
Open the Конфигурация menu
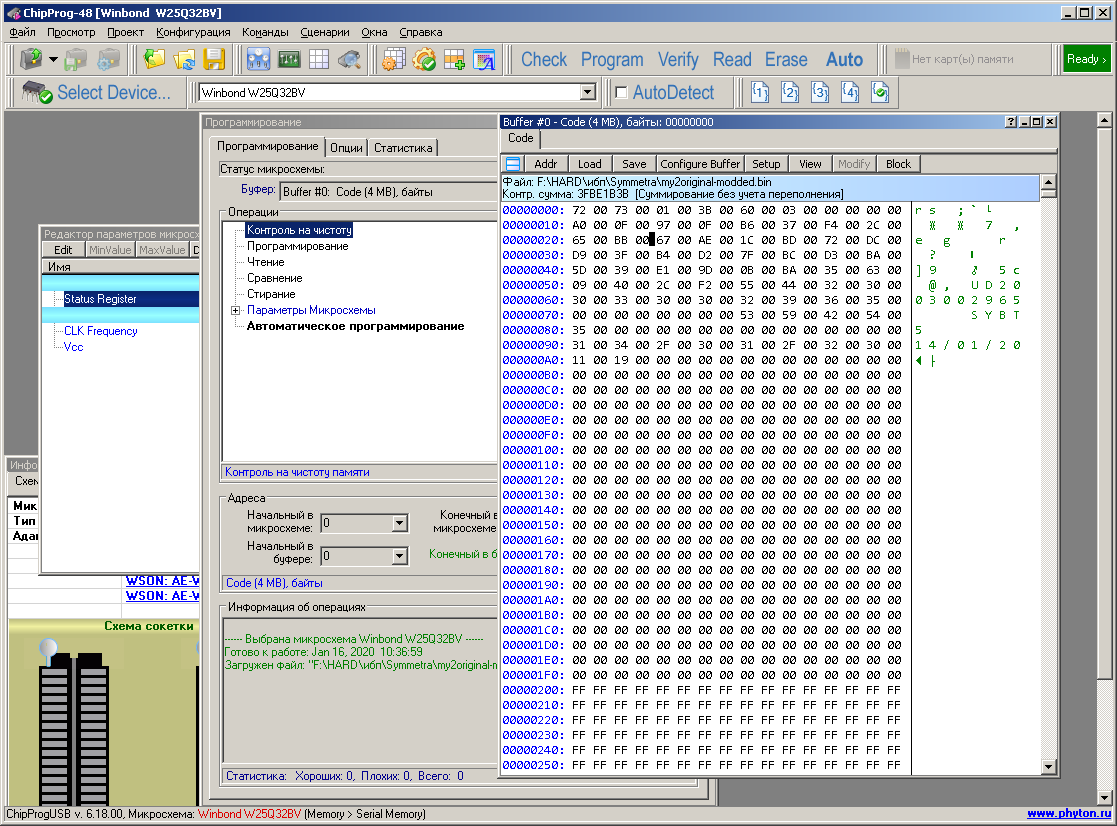pos(193,32)
